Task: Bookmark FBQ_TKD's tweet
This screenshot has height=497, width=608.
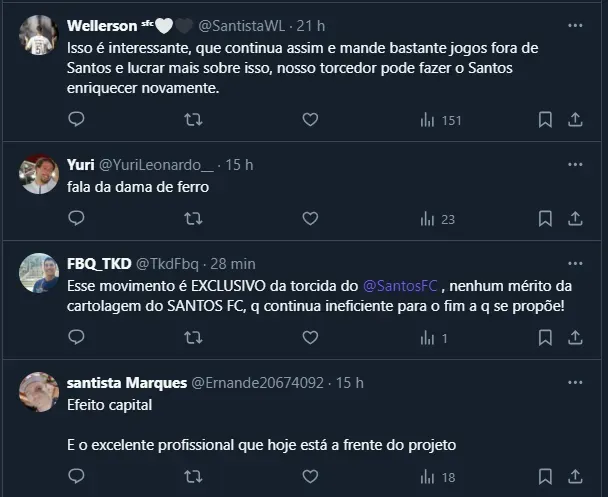Action: point(545,338)
